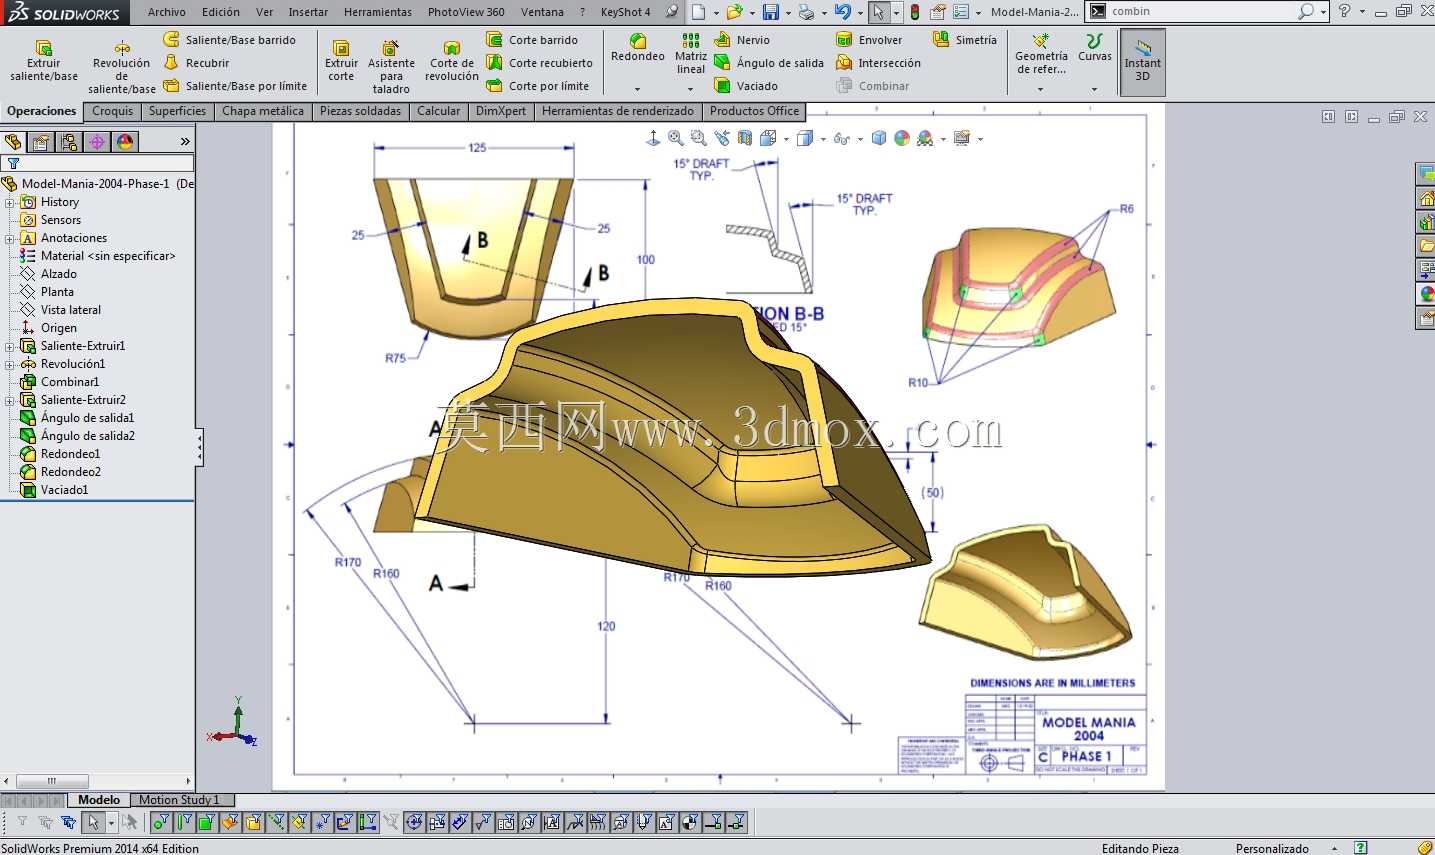Open Asistente para taladro tool
Viewport: 1435px width, 855px height.
[391, 67]
